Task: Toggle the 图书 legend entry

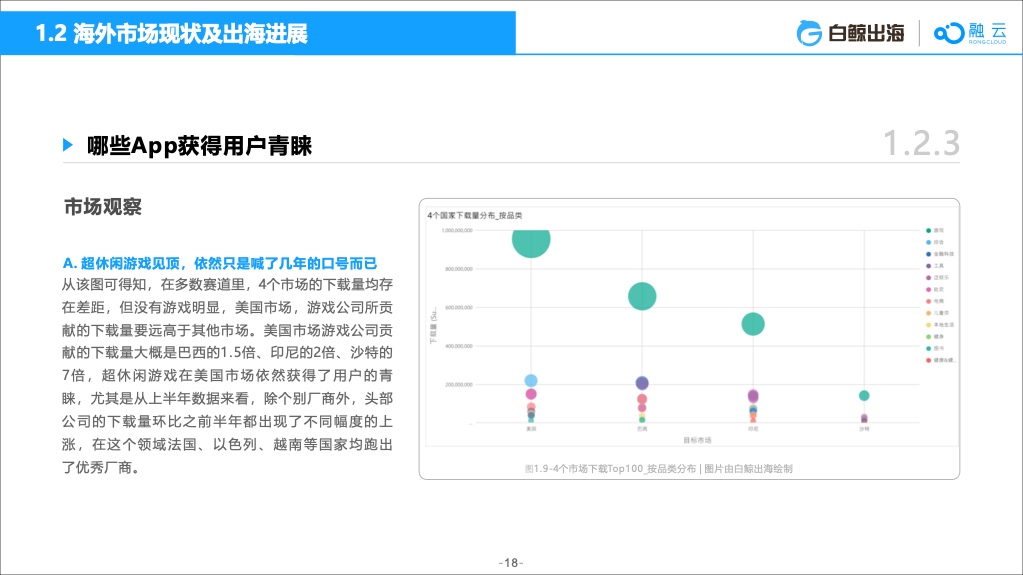Action: tap(935, 348)
